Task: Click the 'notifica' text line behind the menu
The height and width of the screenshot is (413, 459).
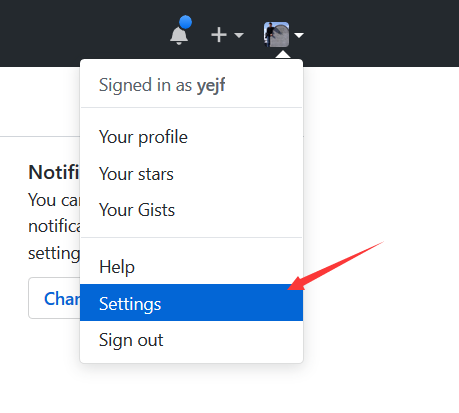Action: coord(54,226)
